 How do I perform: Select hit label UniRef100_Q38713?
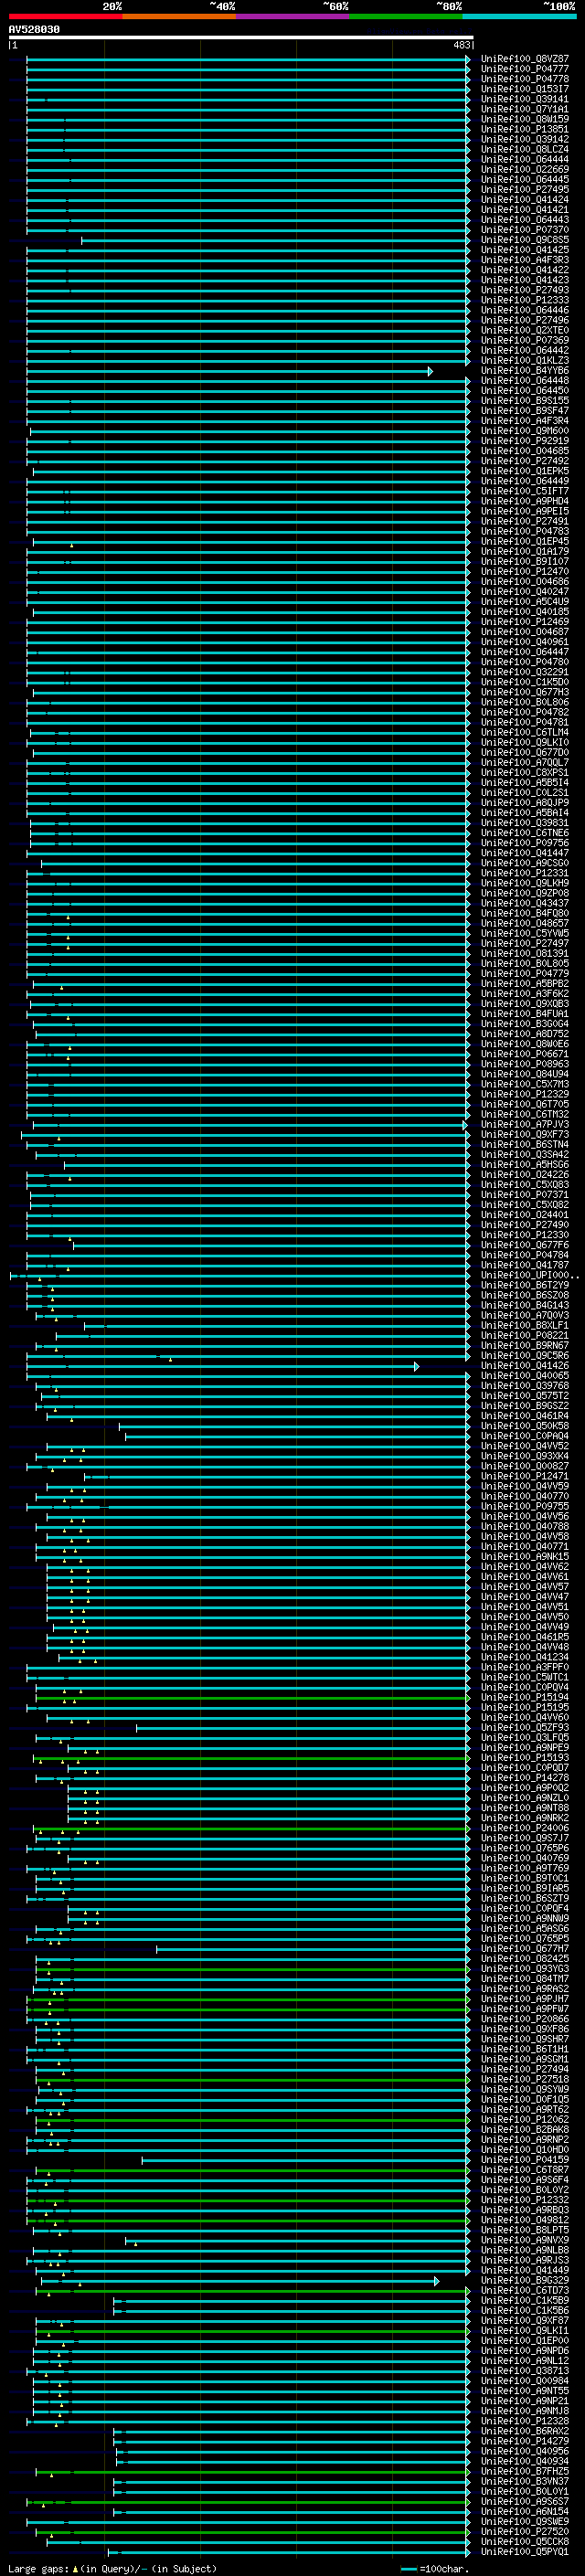click(524, 2370)
